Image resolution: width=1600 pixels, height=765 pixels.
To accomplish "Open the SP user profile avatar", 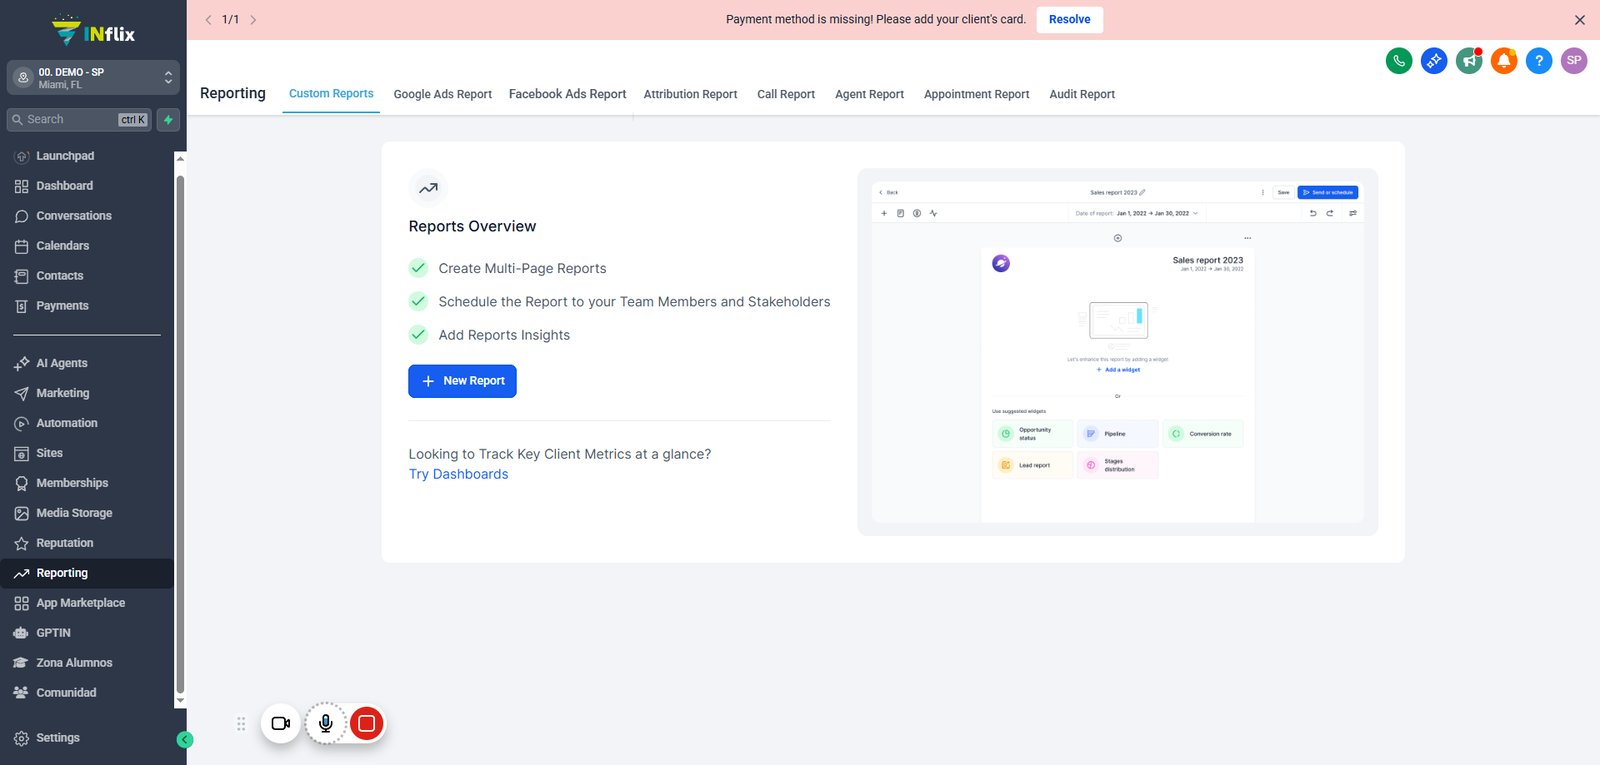I will click(x=1574, y=61).
